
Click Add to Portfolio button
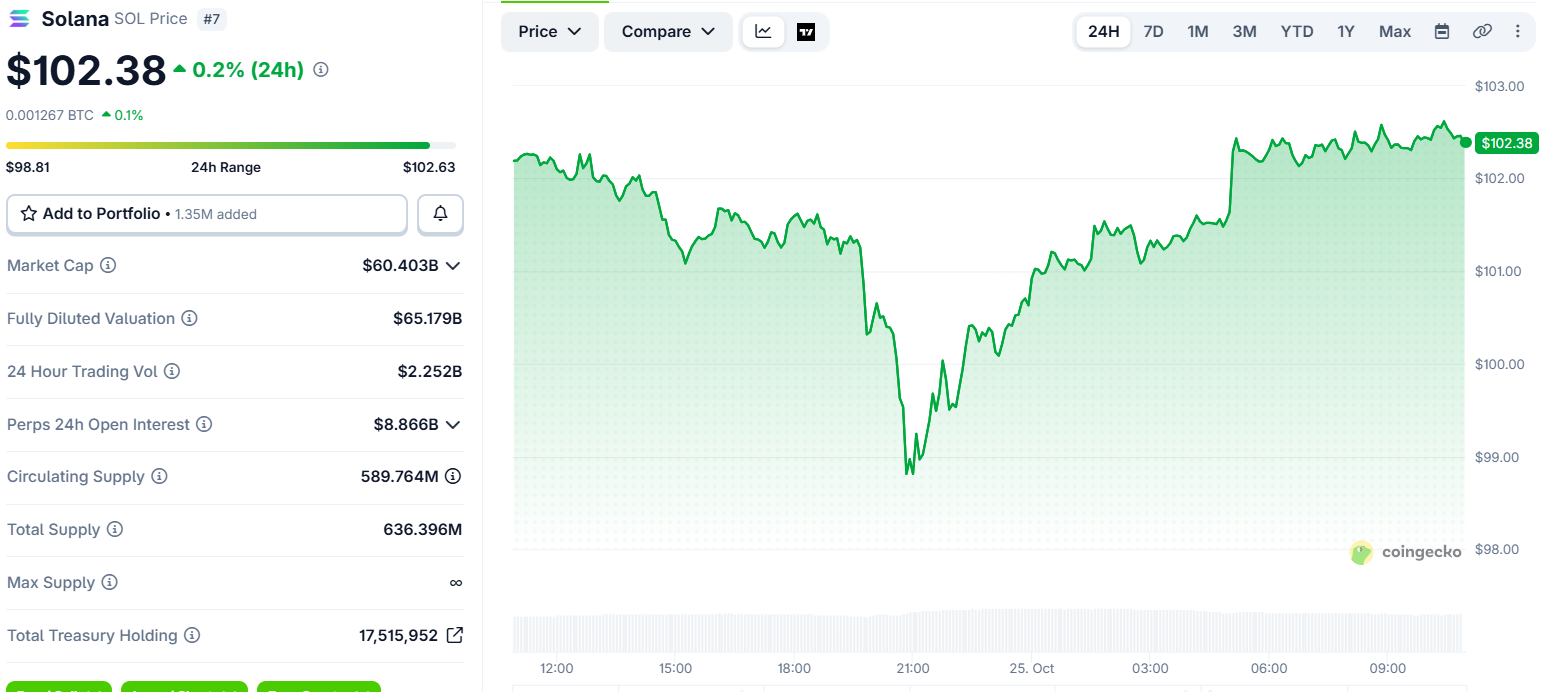tap(207, 214)
